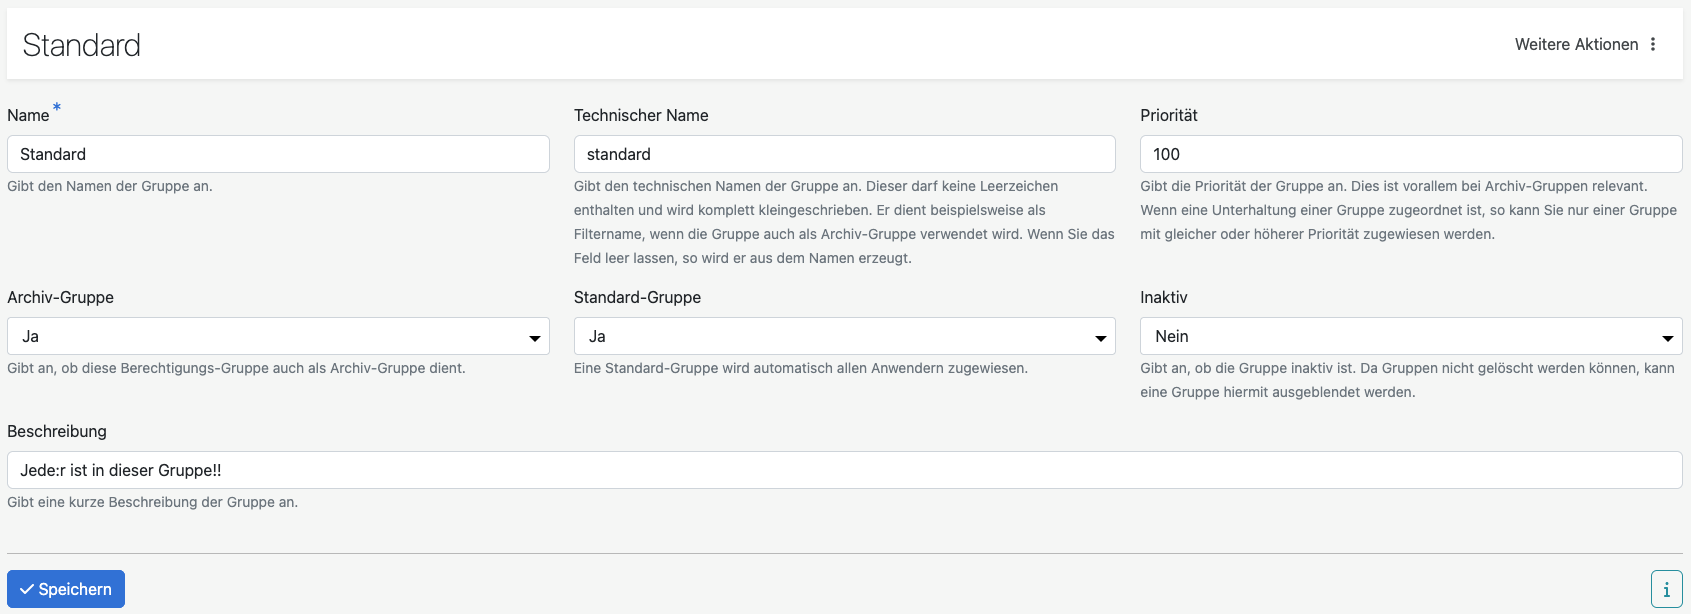
Task: Click the checkmark icon on Speichern button
Action: coord(27,589)
